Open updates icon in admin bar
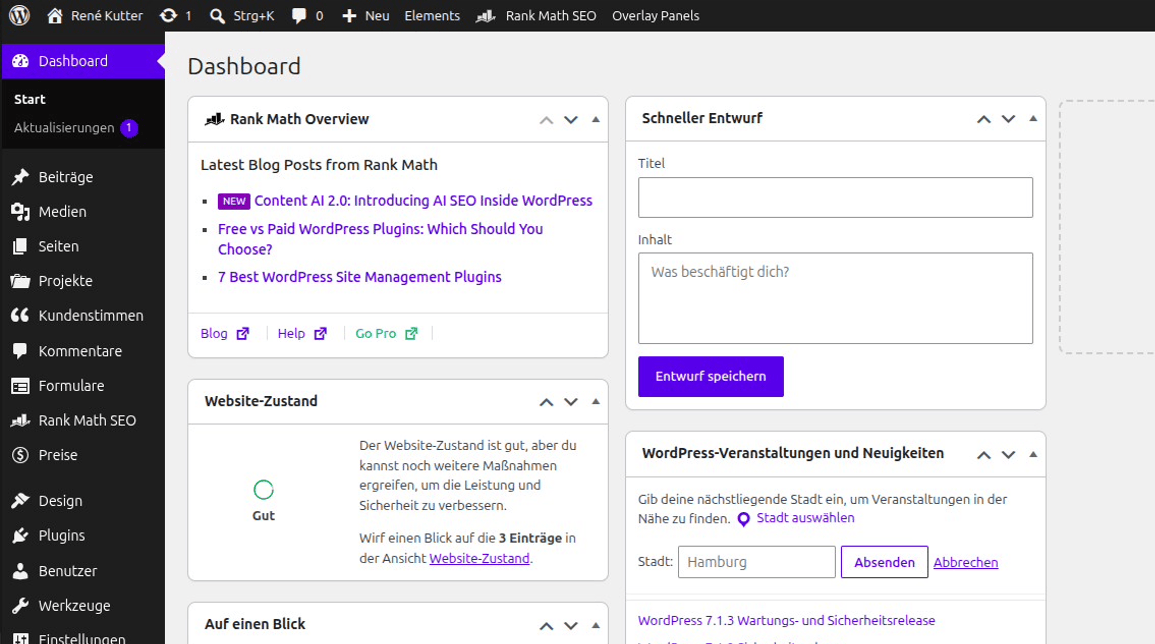The height and width of the screenshot is (644, 1155). coord(169,15)
